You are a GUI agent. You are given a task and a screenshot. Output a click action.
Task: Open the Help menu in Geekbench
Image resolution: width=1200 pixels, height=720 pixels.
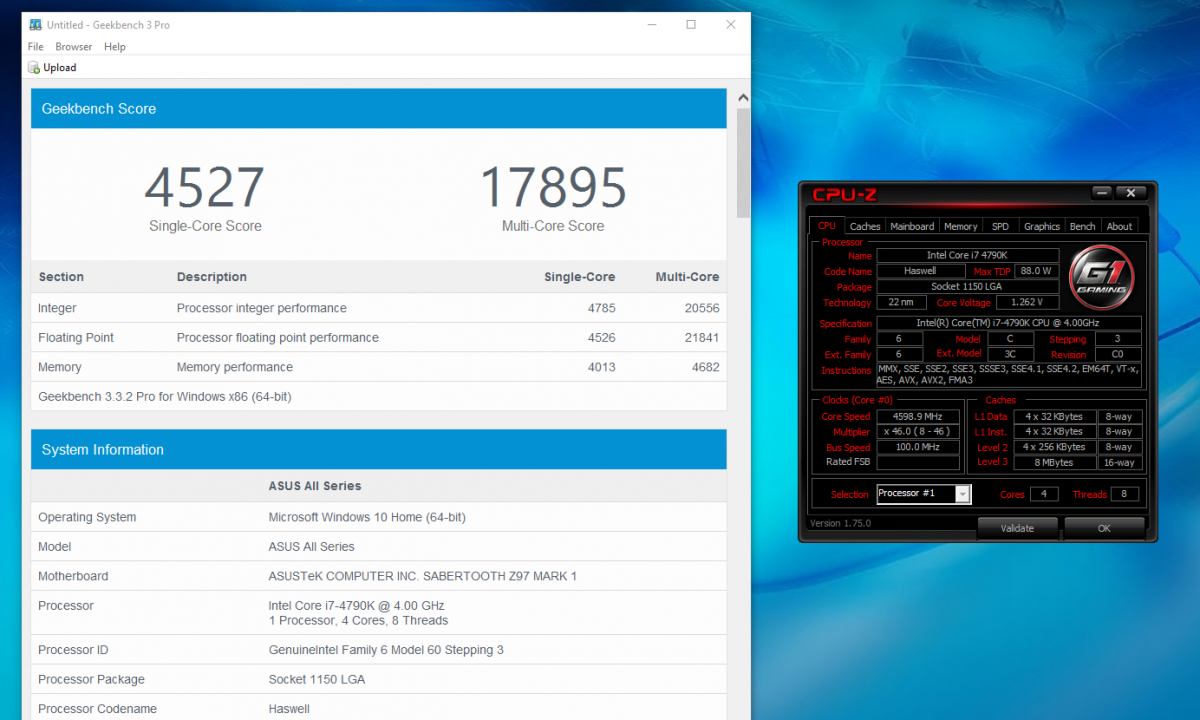(115, 47)
